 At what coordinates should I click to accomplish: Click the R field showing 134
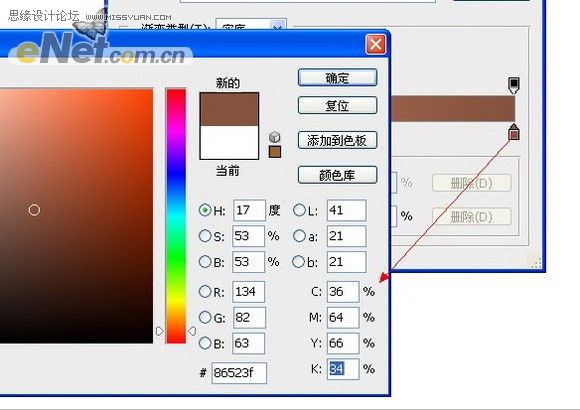click(249, 292)
